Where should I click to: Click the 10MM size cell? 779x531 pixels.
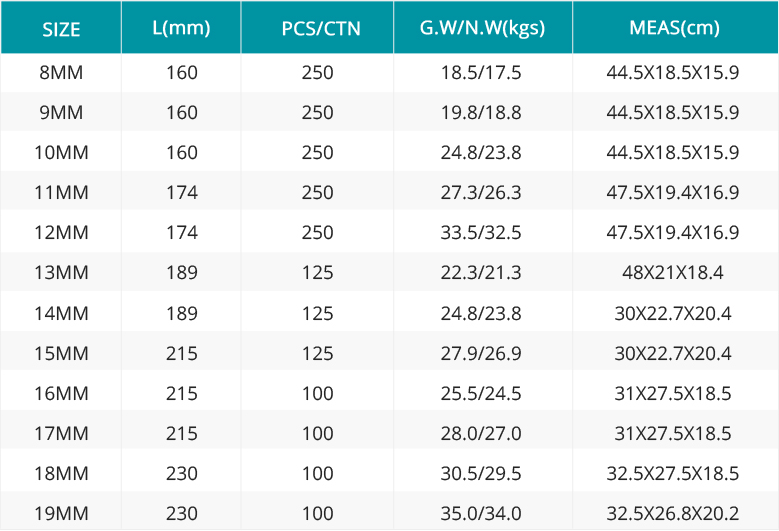pos(61,152)
